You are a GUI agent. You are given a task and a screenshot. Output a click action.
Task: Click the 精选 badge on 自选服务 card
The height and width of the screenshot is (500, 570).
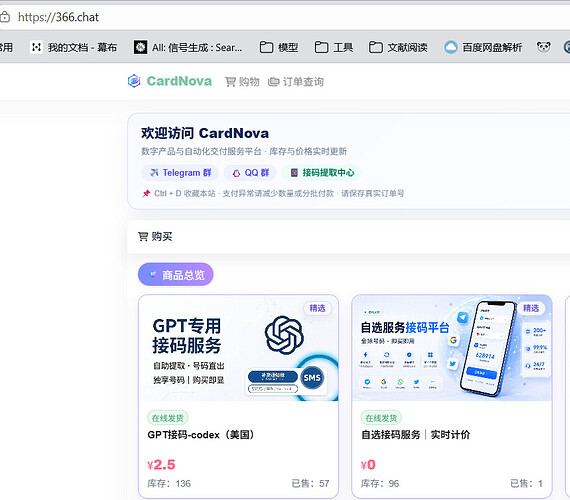531,308
